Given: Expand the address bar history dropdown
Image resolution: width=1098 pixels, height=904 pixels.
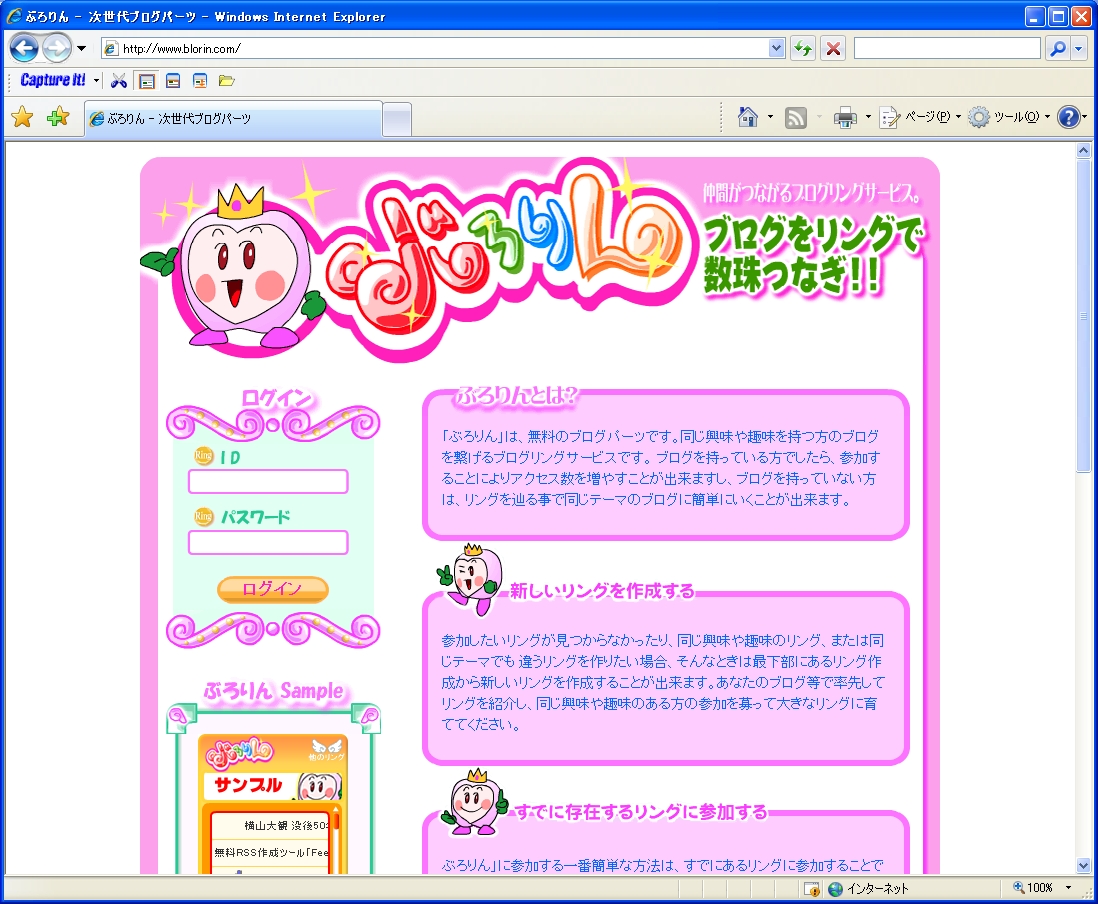Looking at the screenshot, I should (776, 48).
